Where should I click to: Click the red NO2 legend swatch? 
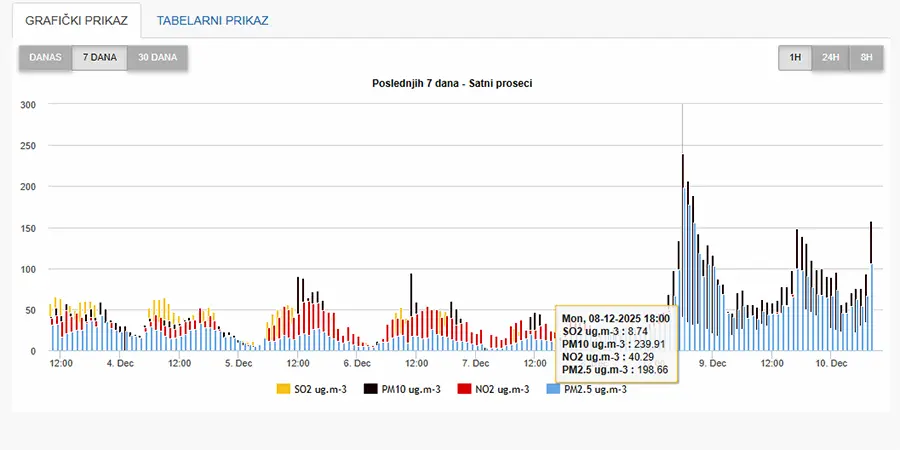click(x=463, y=389)
